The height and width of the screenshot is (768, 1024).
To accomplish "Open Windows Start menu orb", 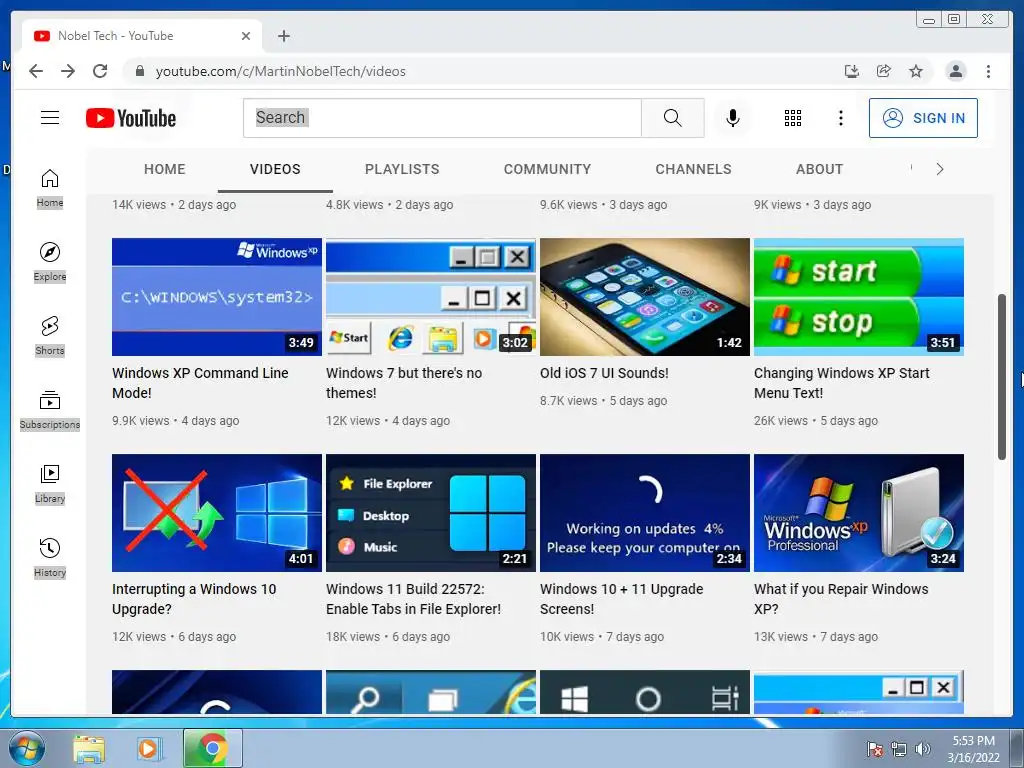I will [x=27, y=749].
